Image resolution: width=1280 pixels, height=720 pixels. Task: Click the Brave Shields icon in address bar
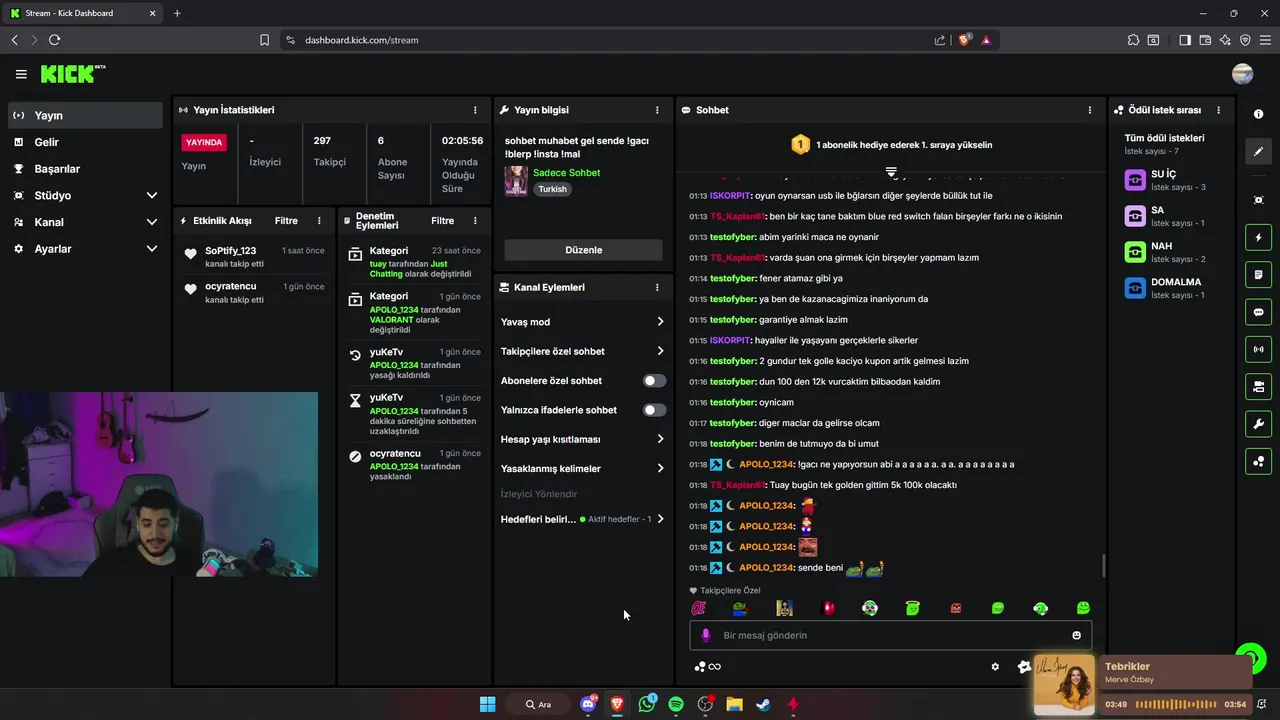coord(965,40)
